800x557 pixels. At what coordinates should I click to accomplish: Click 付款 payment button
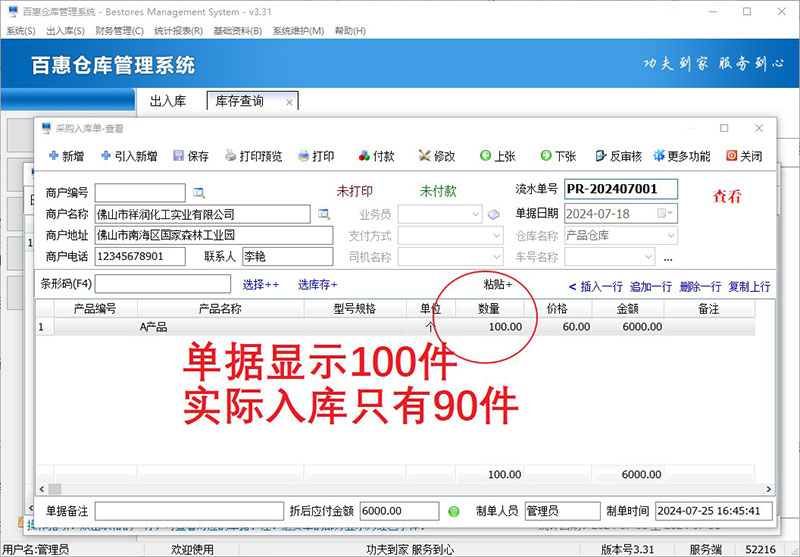[377, 156]
